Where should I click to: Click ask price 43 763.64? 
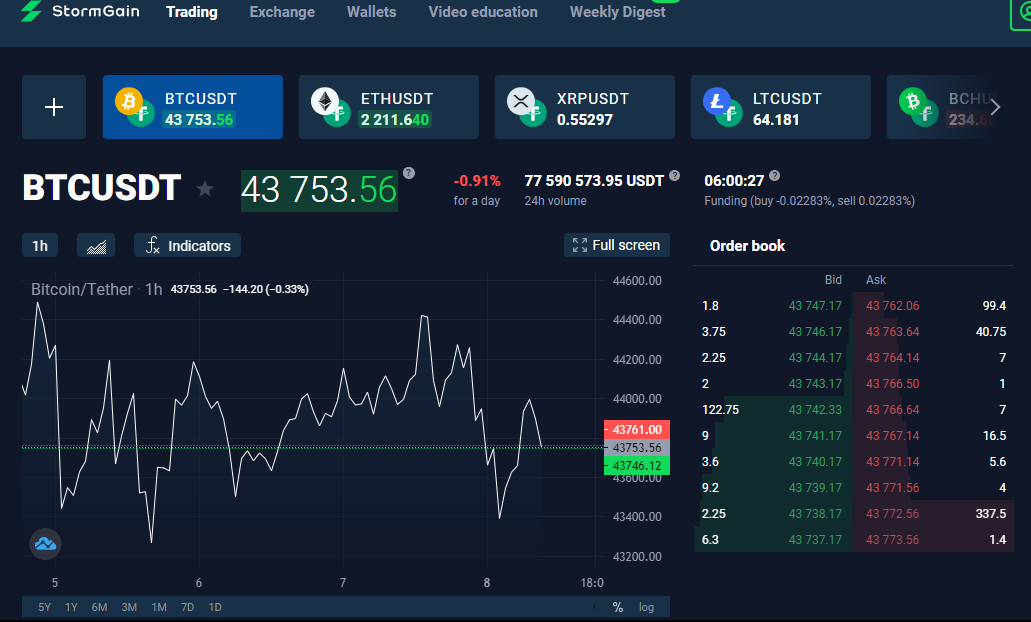pos(892,331)
